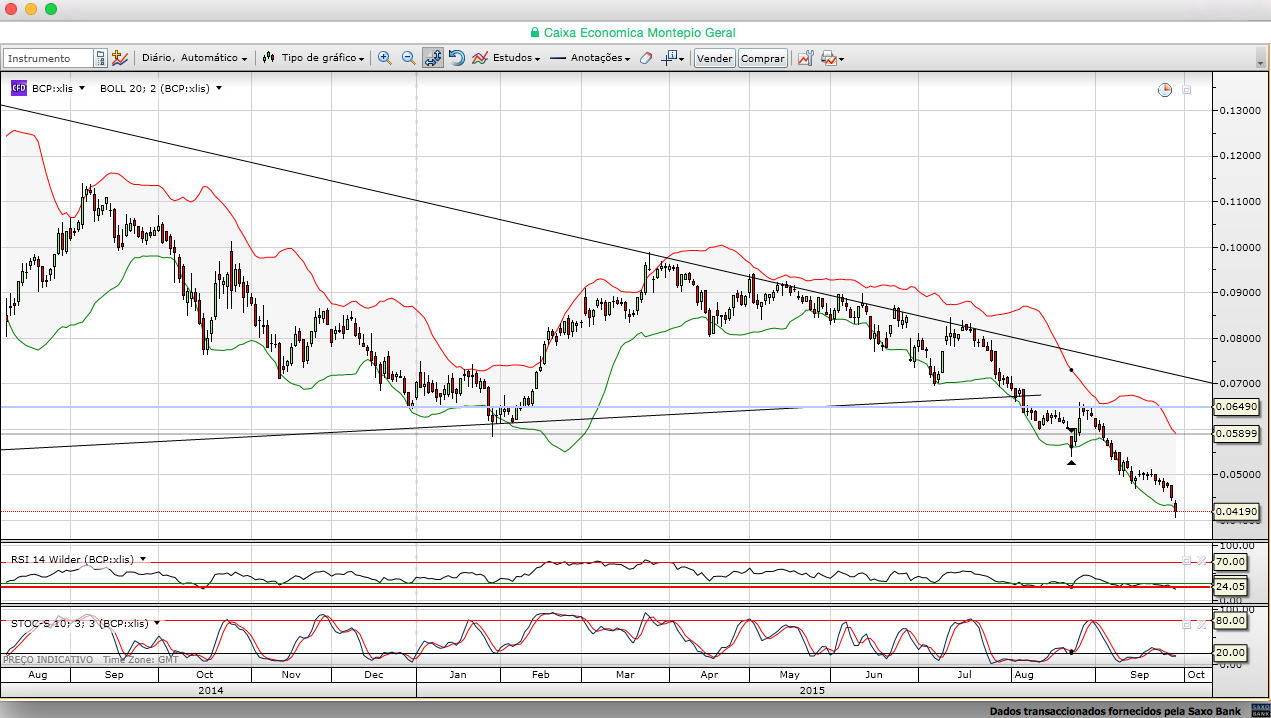1271x718 pixels.
Task: Open the Diário, Automático period dropdown
Action: point(194,58)
